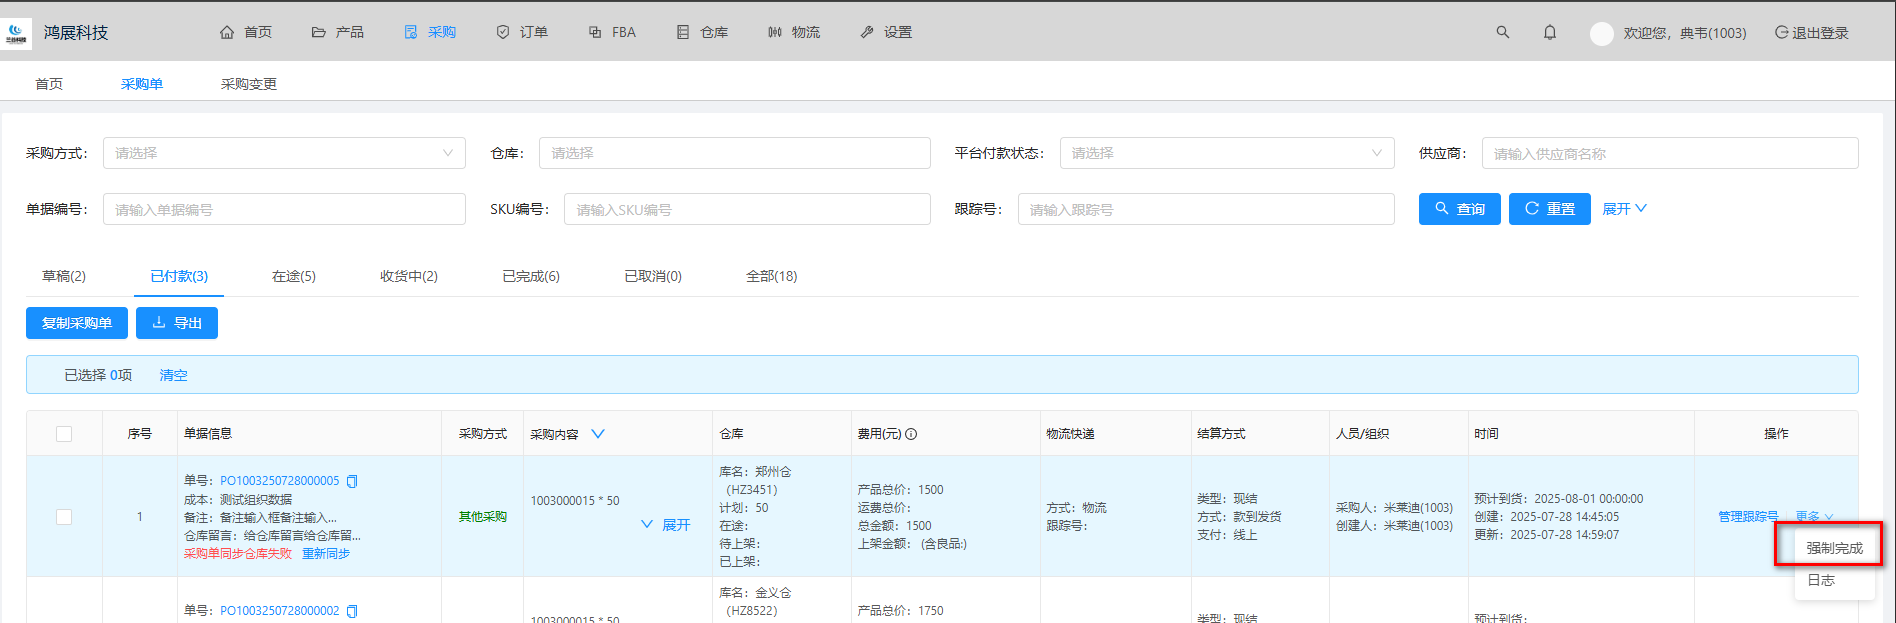Copy order number PO1003250728000002 icon

(352, 611)
